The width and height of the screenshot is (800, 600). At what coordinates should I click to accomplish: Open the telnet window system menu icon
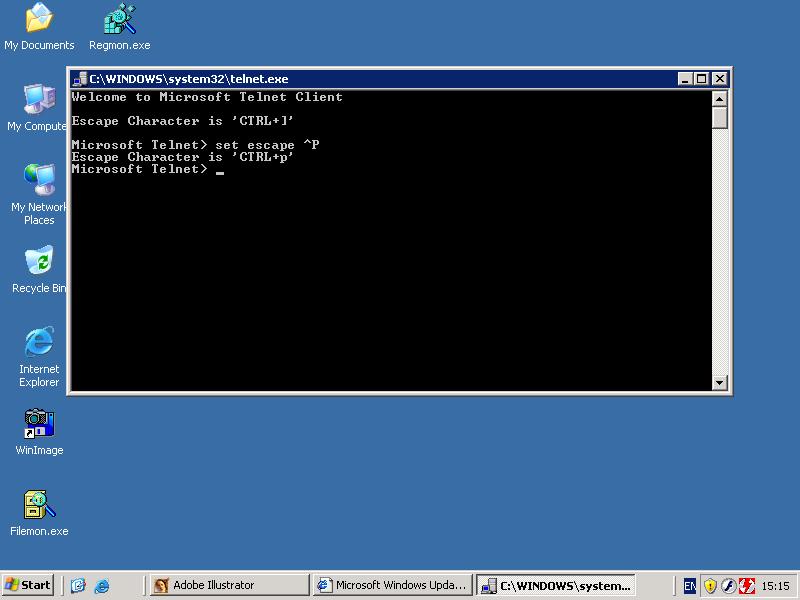tap(80, 79)
